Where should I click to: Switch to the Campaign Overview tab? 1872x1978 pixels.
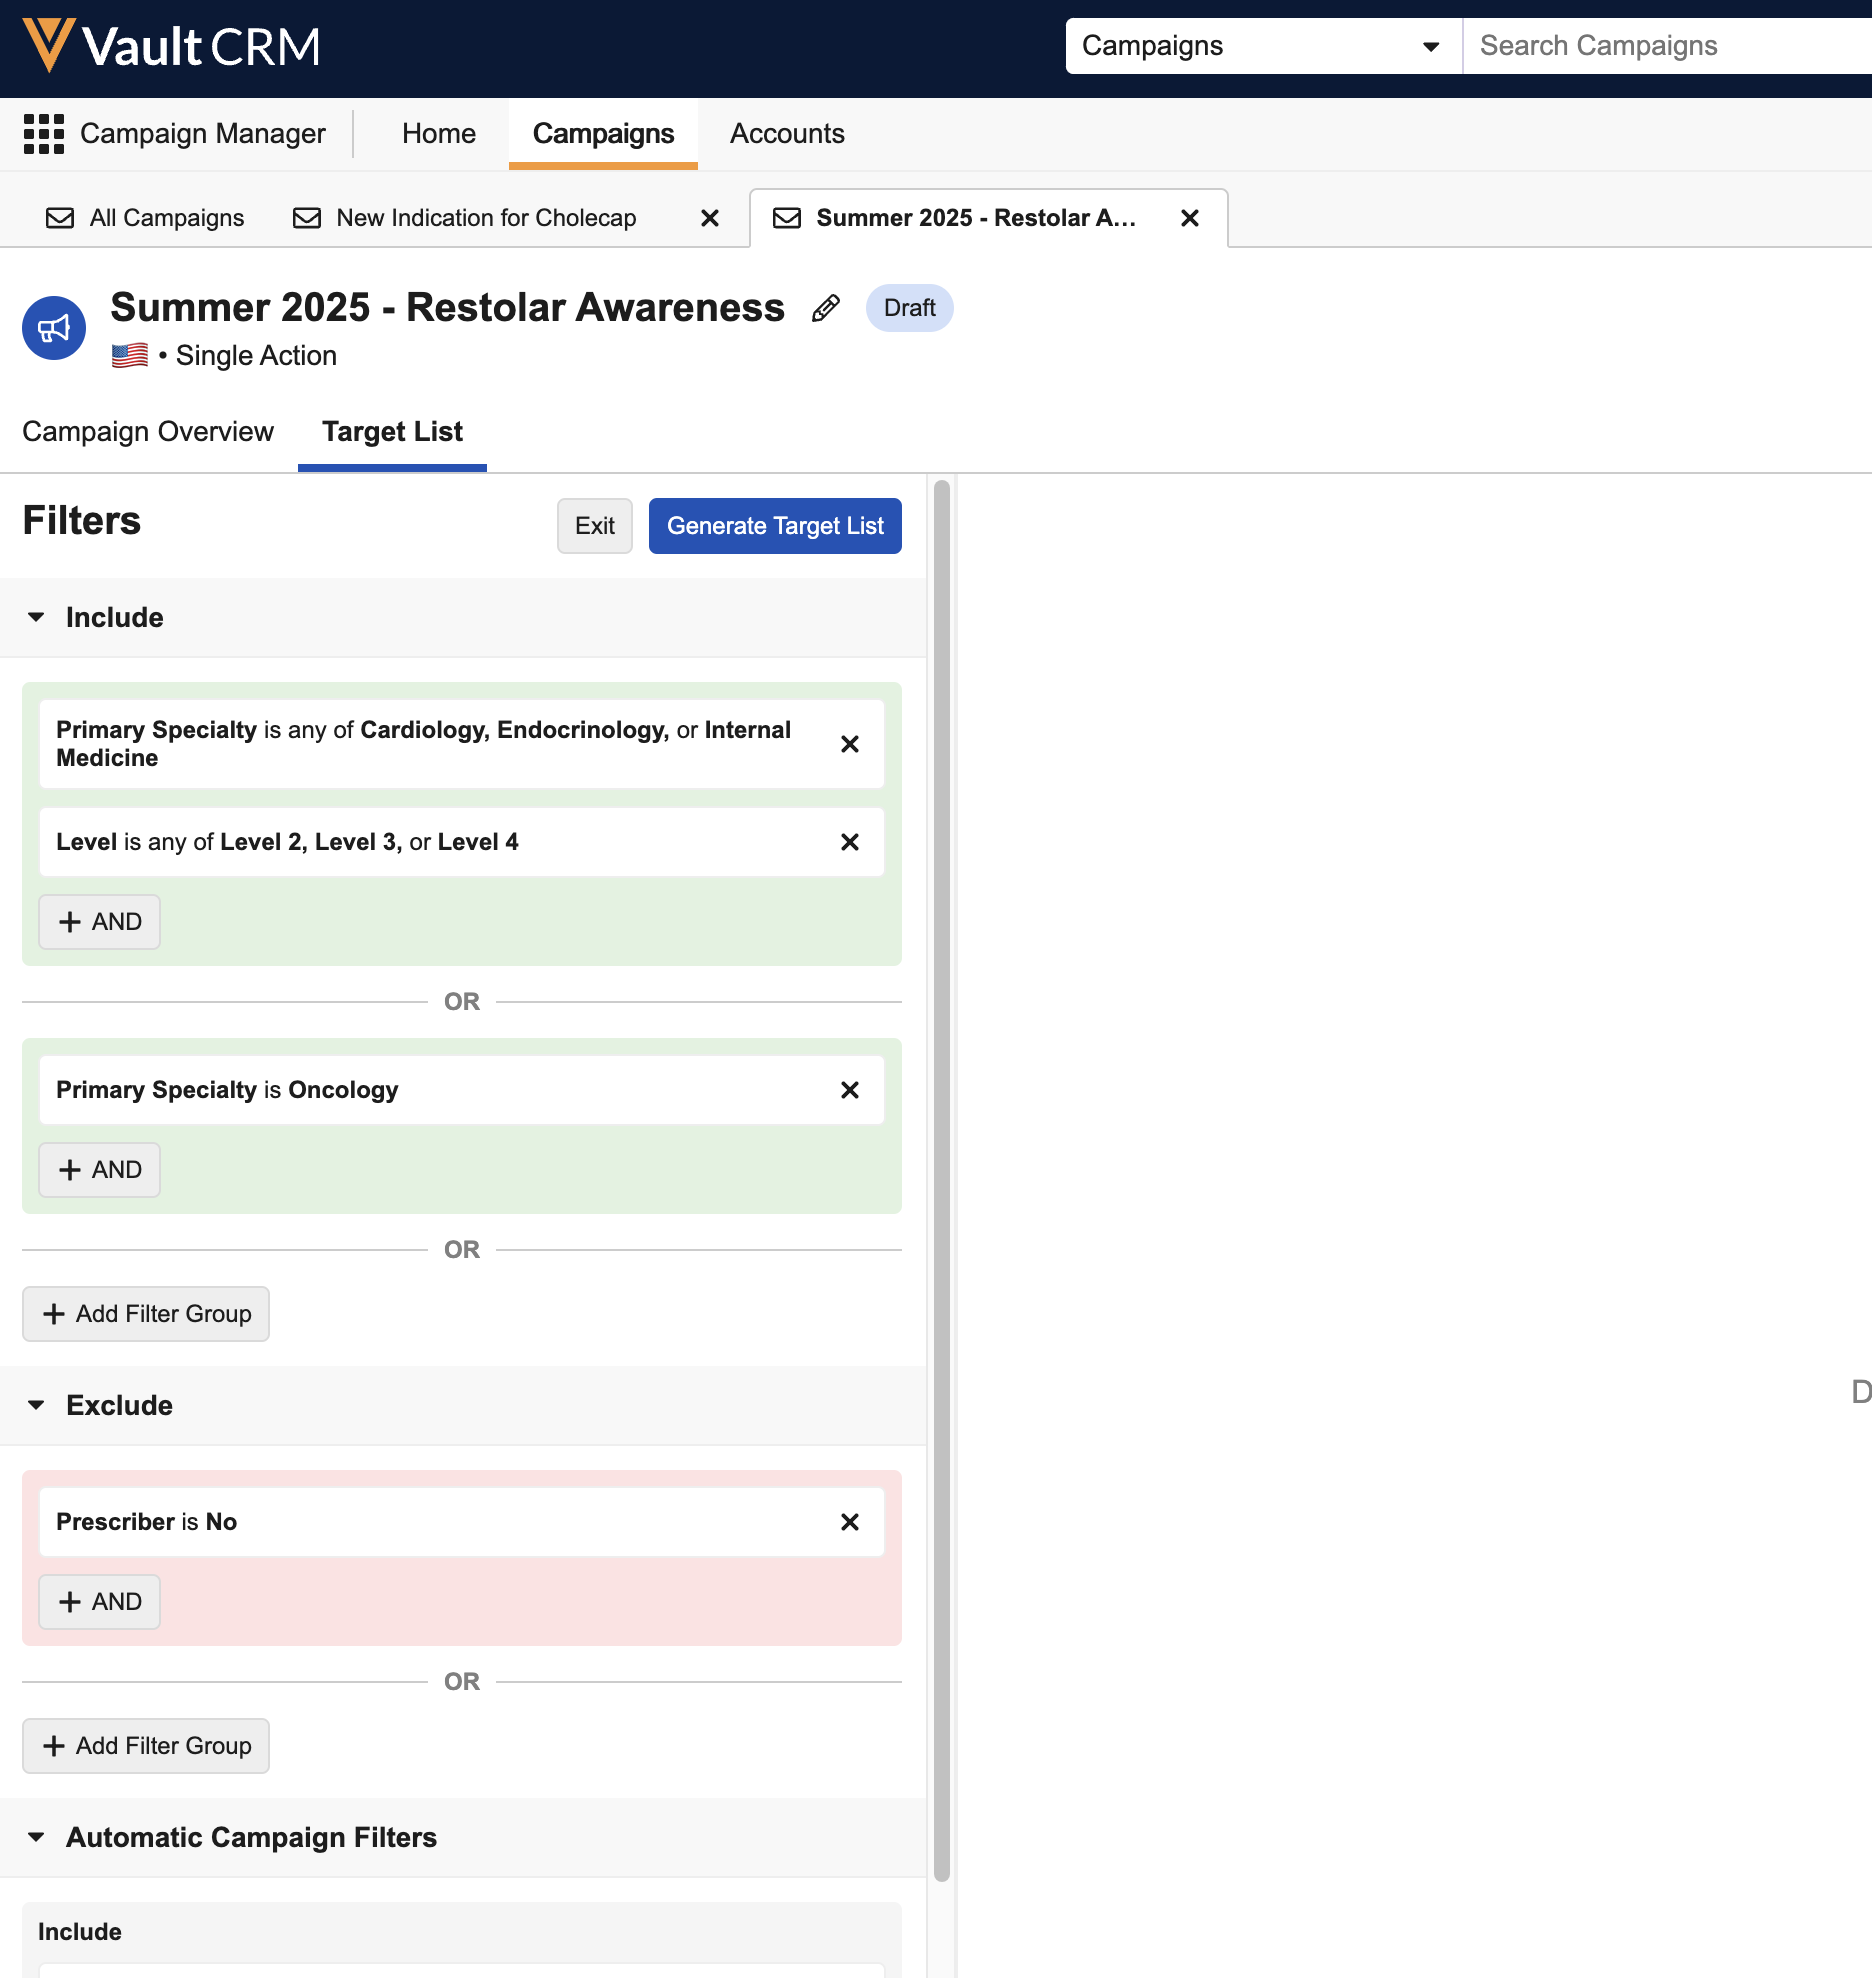tap(148, 432)
